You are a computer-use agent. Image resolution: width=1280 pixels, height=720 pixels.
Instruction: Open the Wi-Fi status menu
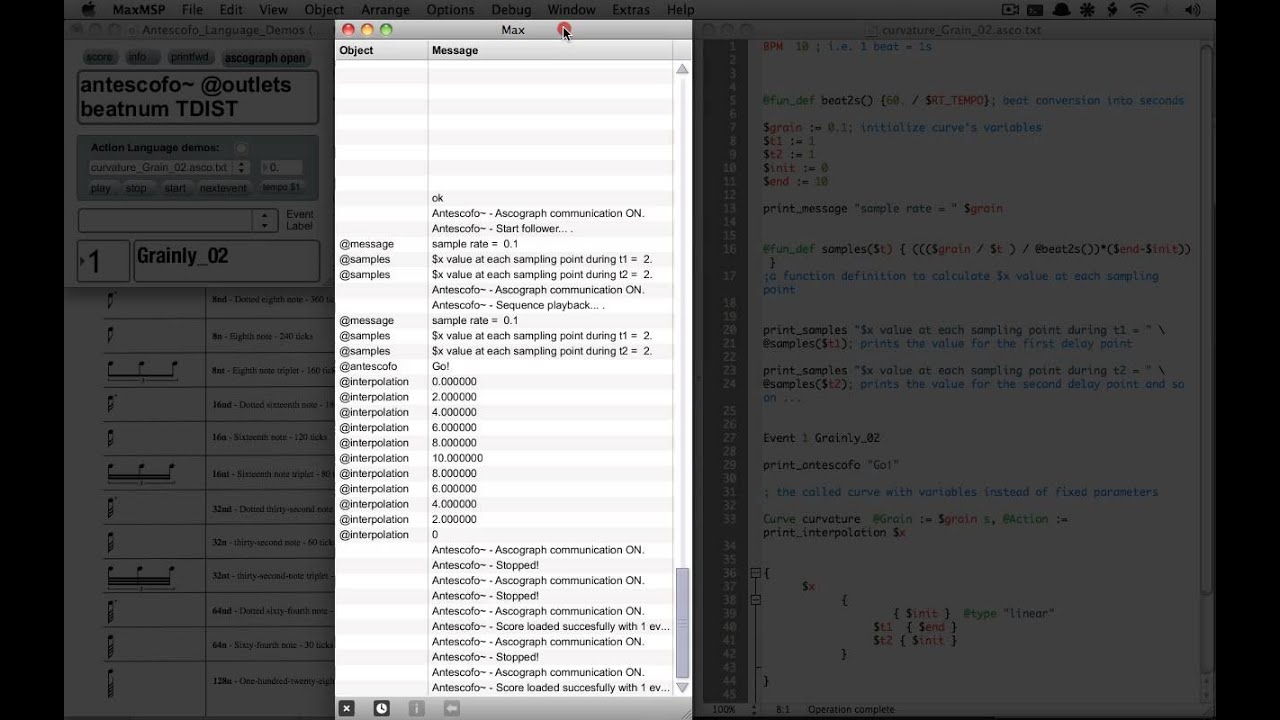tap(1139, 10)
